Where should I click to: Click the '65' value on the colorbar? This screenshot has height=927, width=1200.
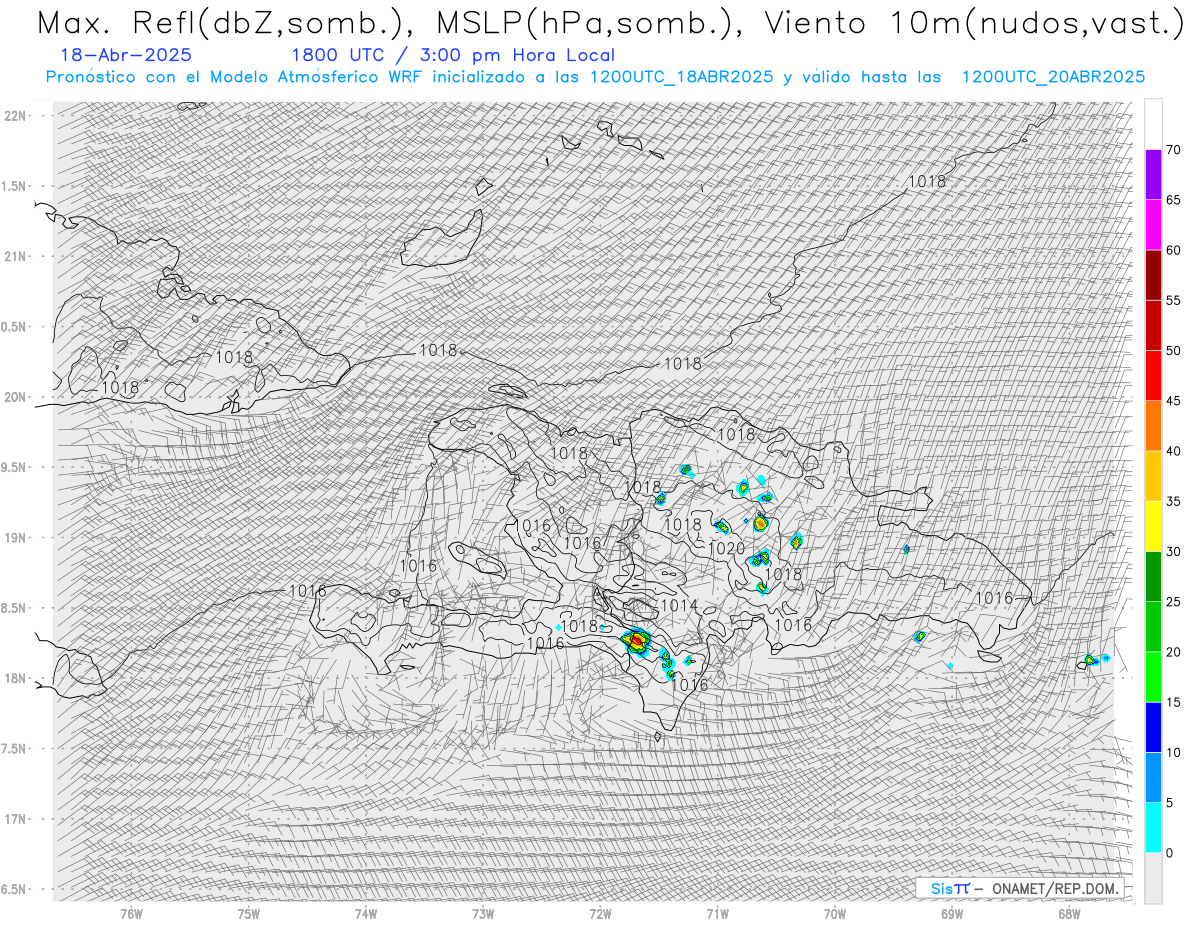click(x=1173, y=200)
